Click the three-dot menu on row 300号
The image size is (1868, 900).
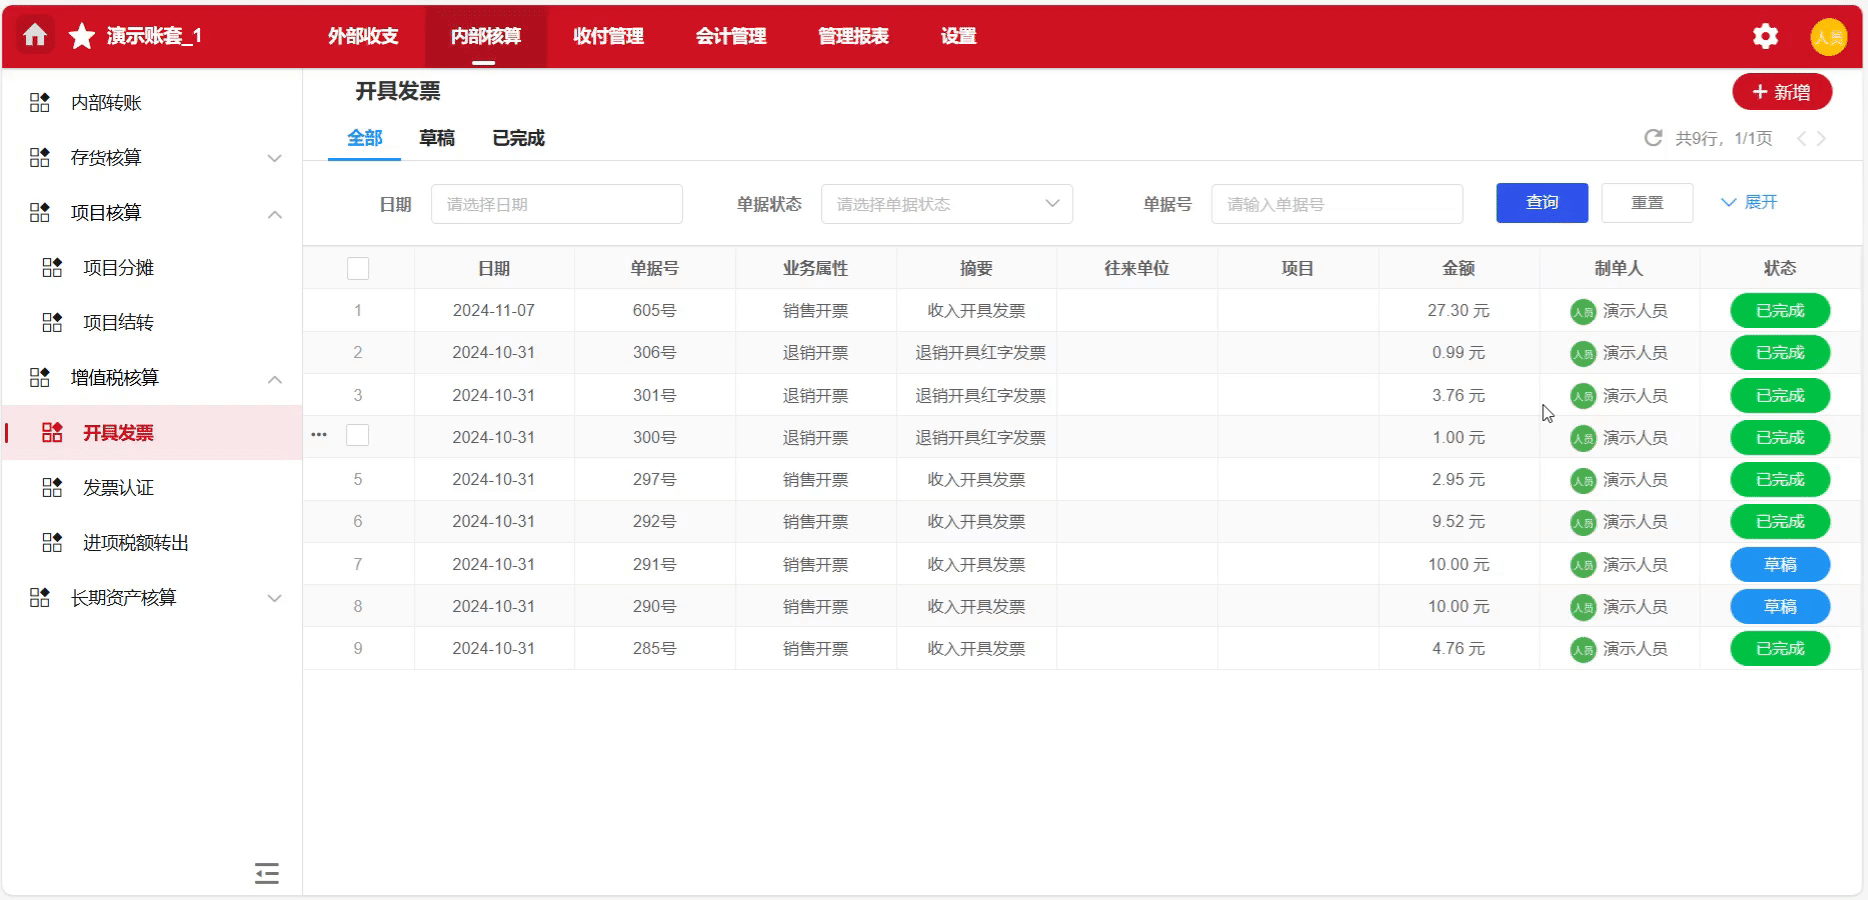319,435
